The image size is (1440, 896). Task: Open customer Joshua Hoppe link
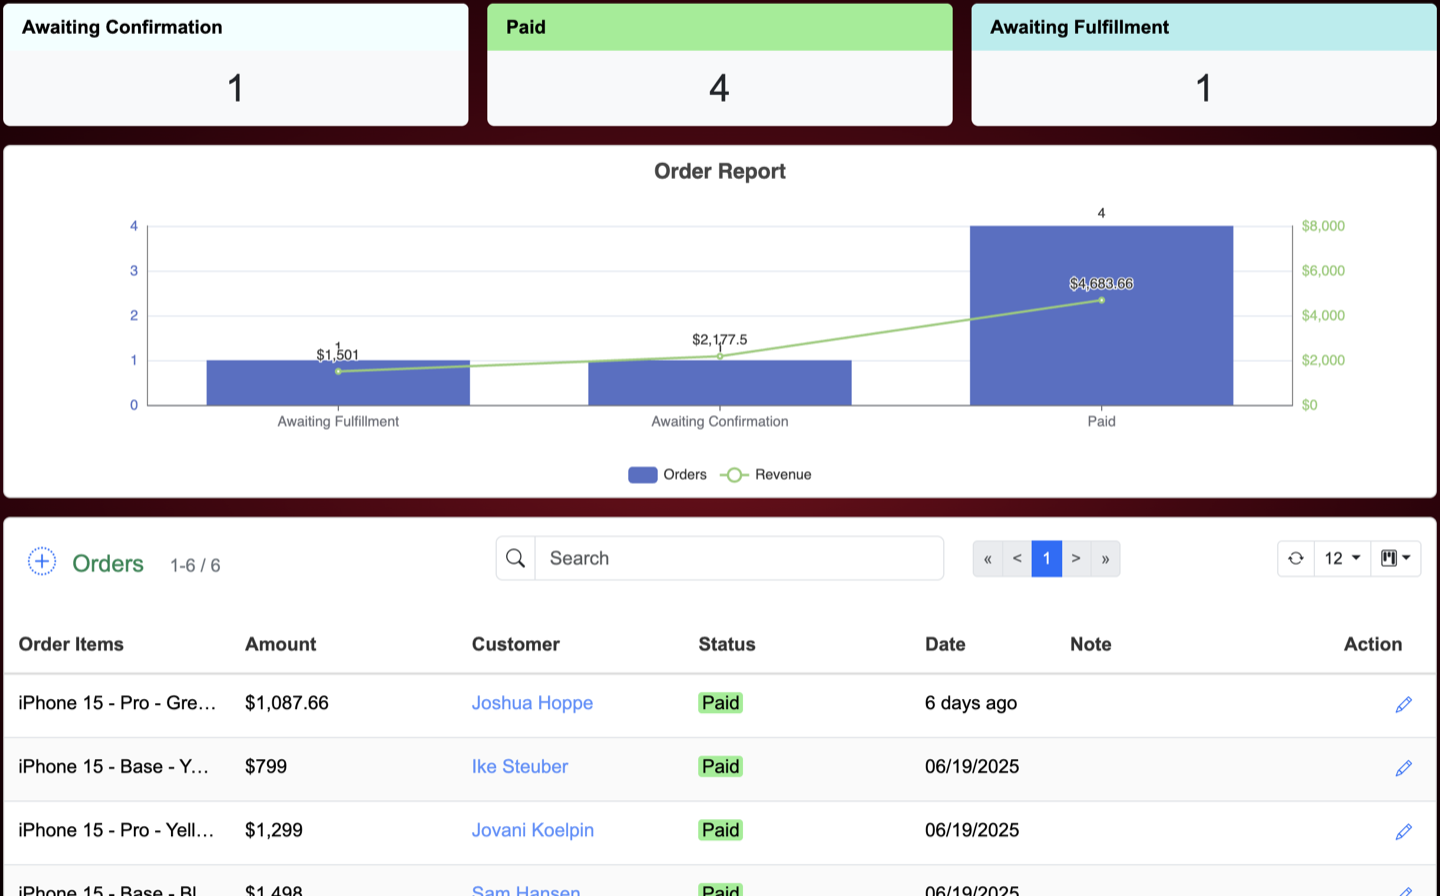(532, 703)
